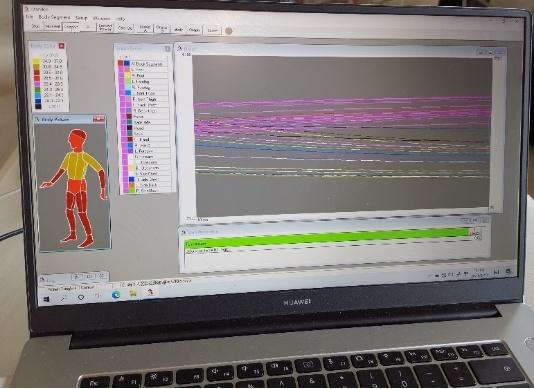Open the Body Segment menu

[54, 17]
